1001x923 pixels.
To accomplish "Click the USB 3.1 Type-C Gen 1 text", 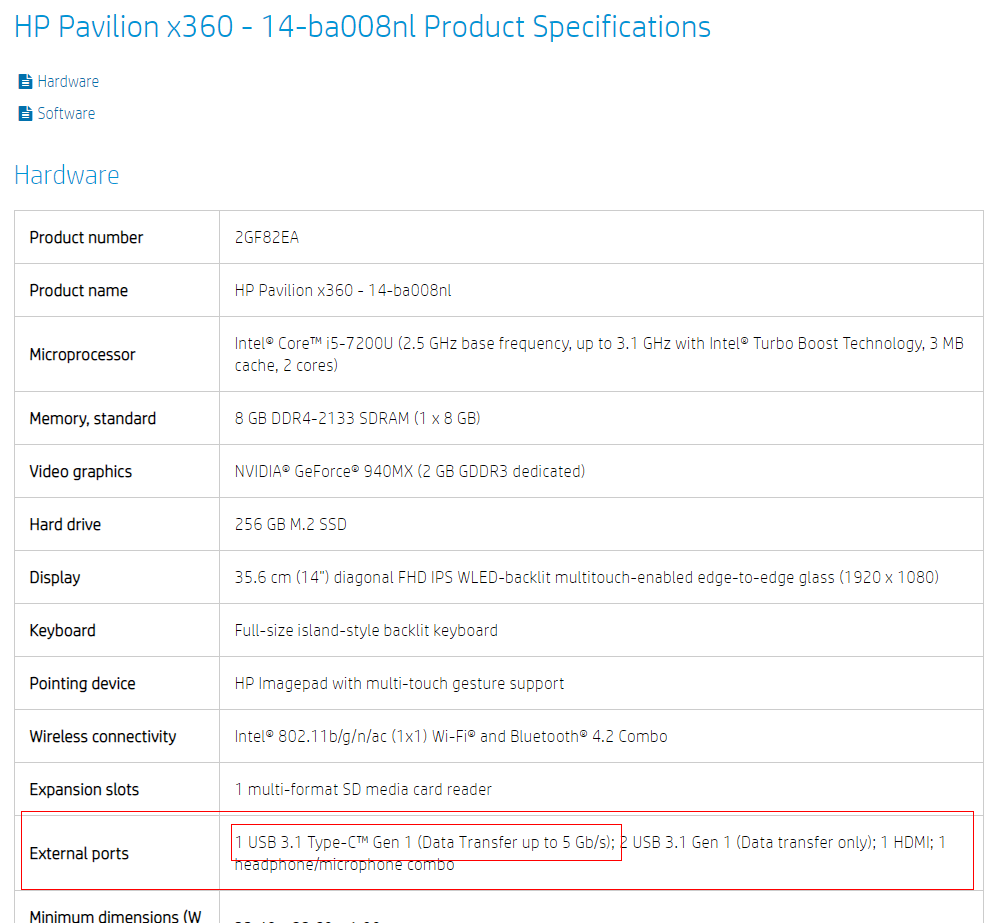I will 424,842.
